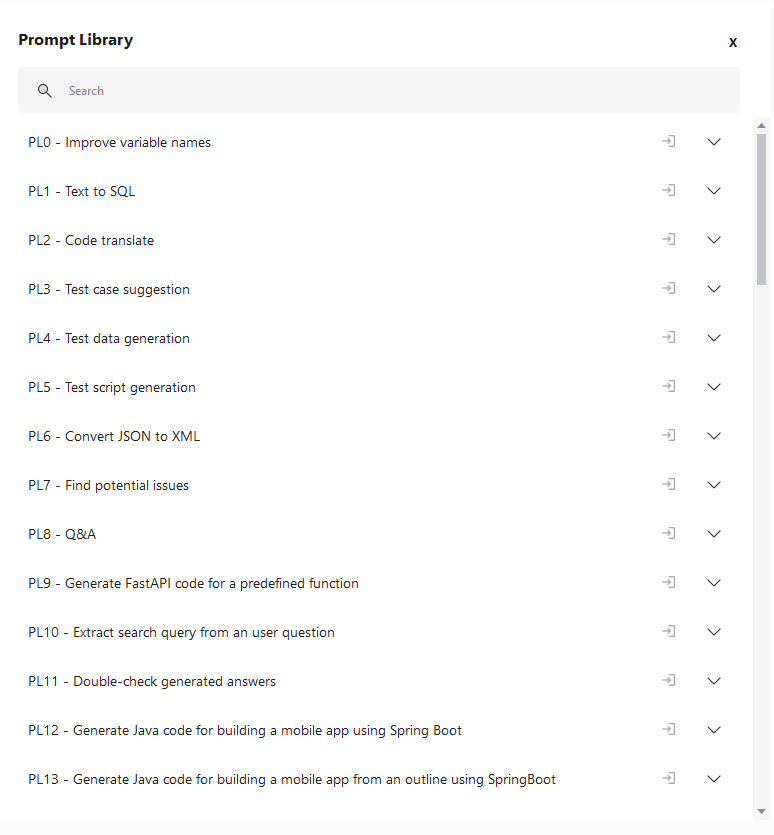This screenshot has width=774, height=835.
Task: Click insert icon for PL10 Extract search query
Action: [x=669, y=631]
